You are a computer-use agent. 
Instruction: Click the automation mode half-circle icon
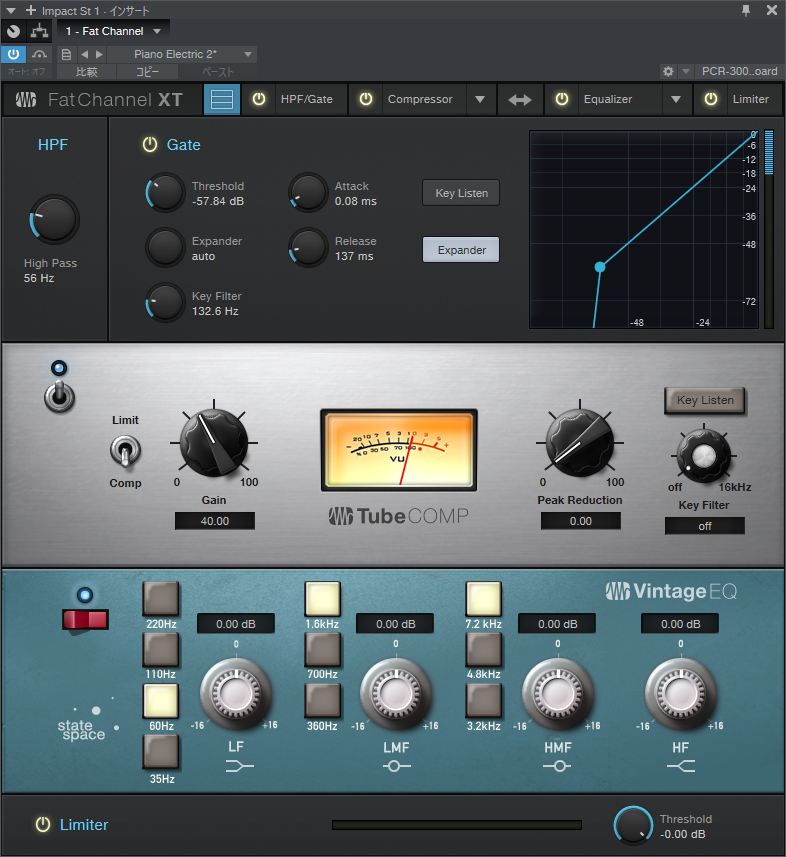coord(39,54)
